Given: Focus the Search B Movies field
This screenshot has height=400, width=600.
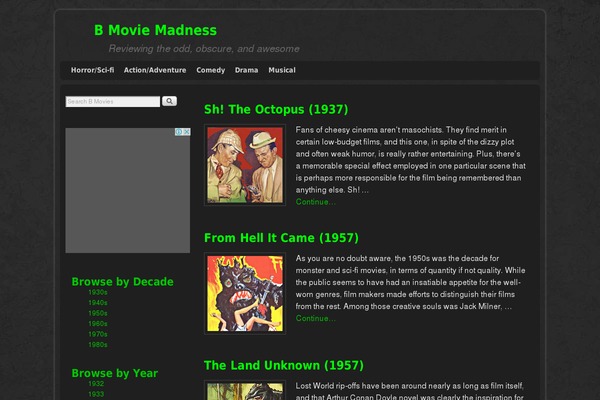Looking at the screenshot, I should coord(112,101).
